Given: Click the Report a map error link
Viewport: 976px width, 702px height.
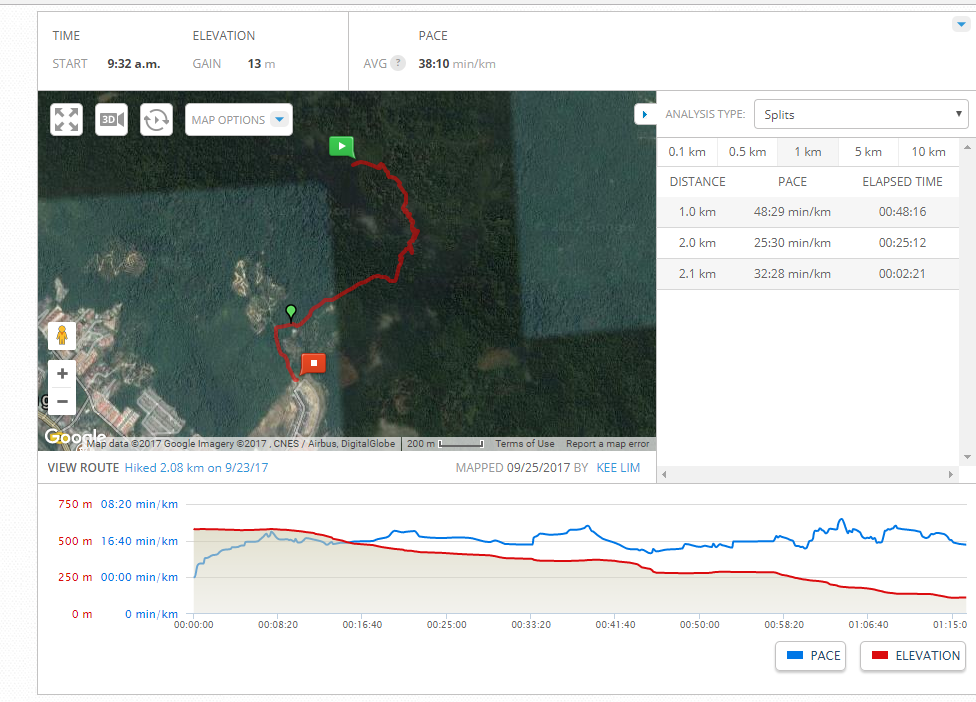Looking at the screenshot, I should [608, 443].
